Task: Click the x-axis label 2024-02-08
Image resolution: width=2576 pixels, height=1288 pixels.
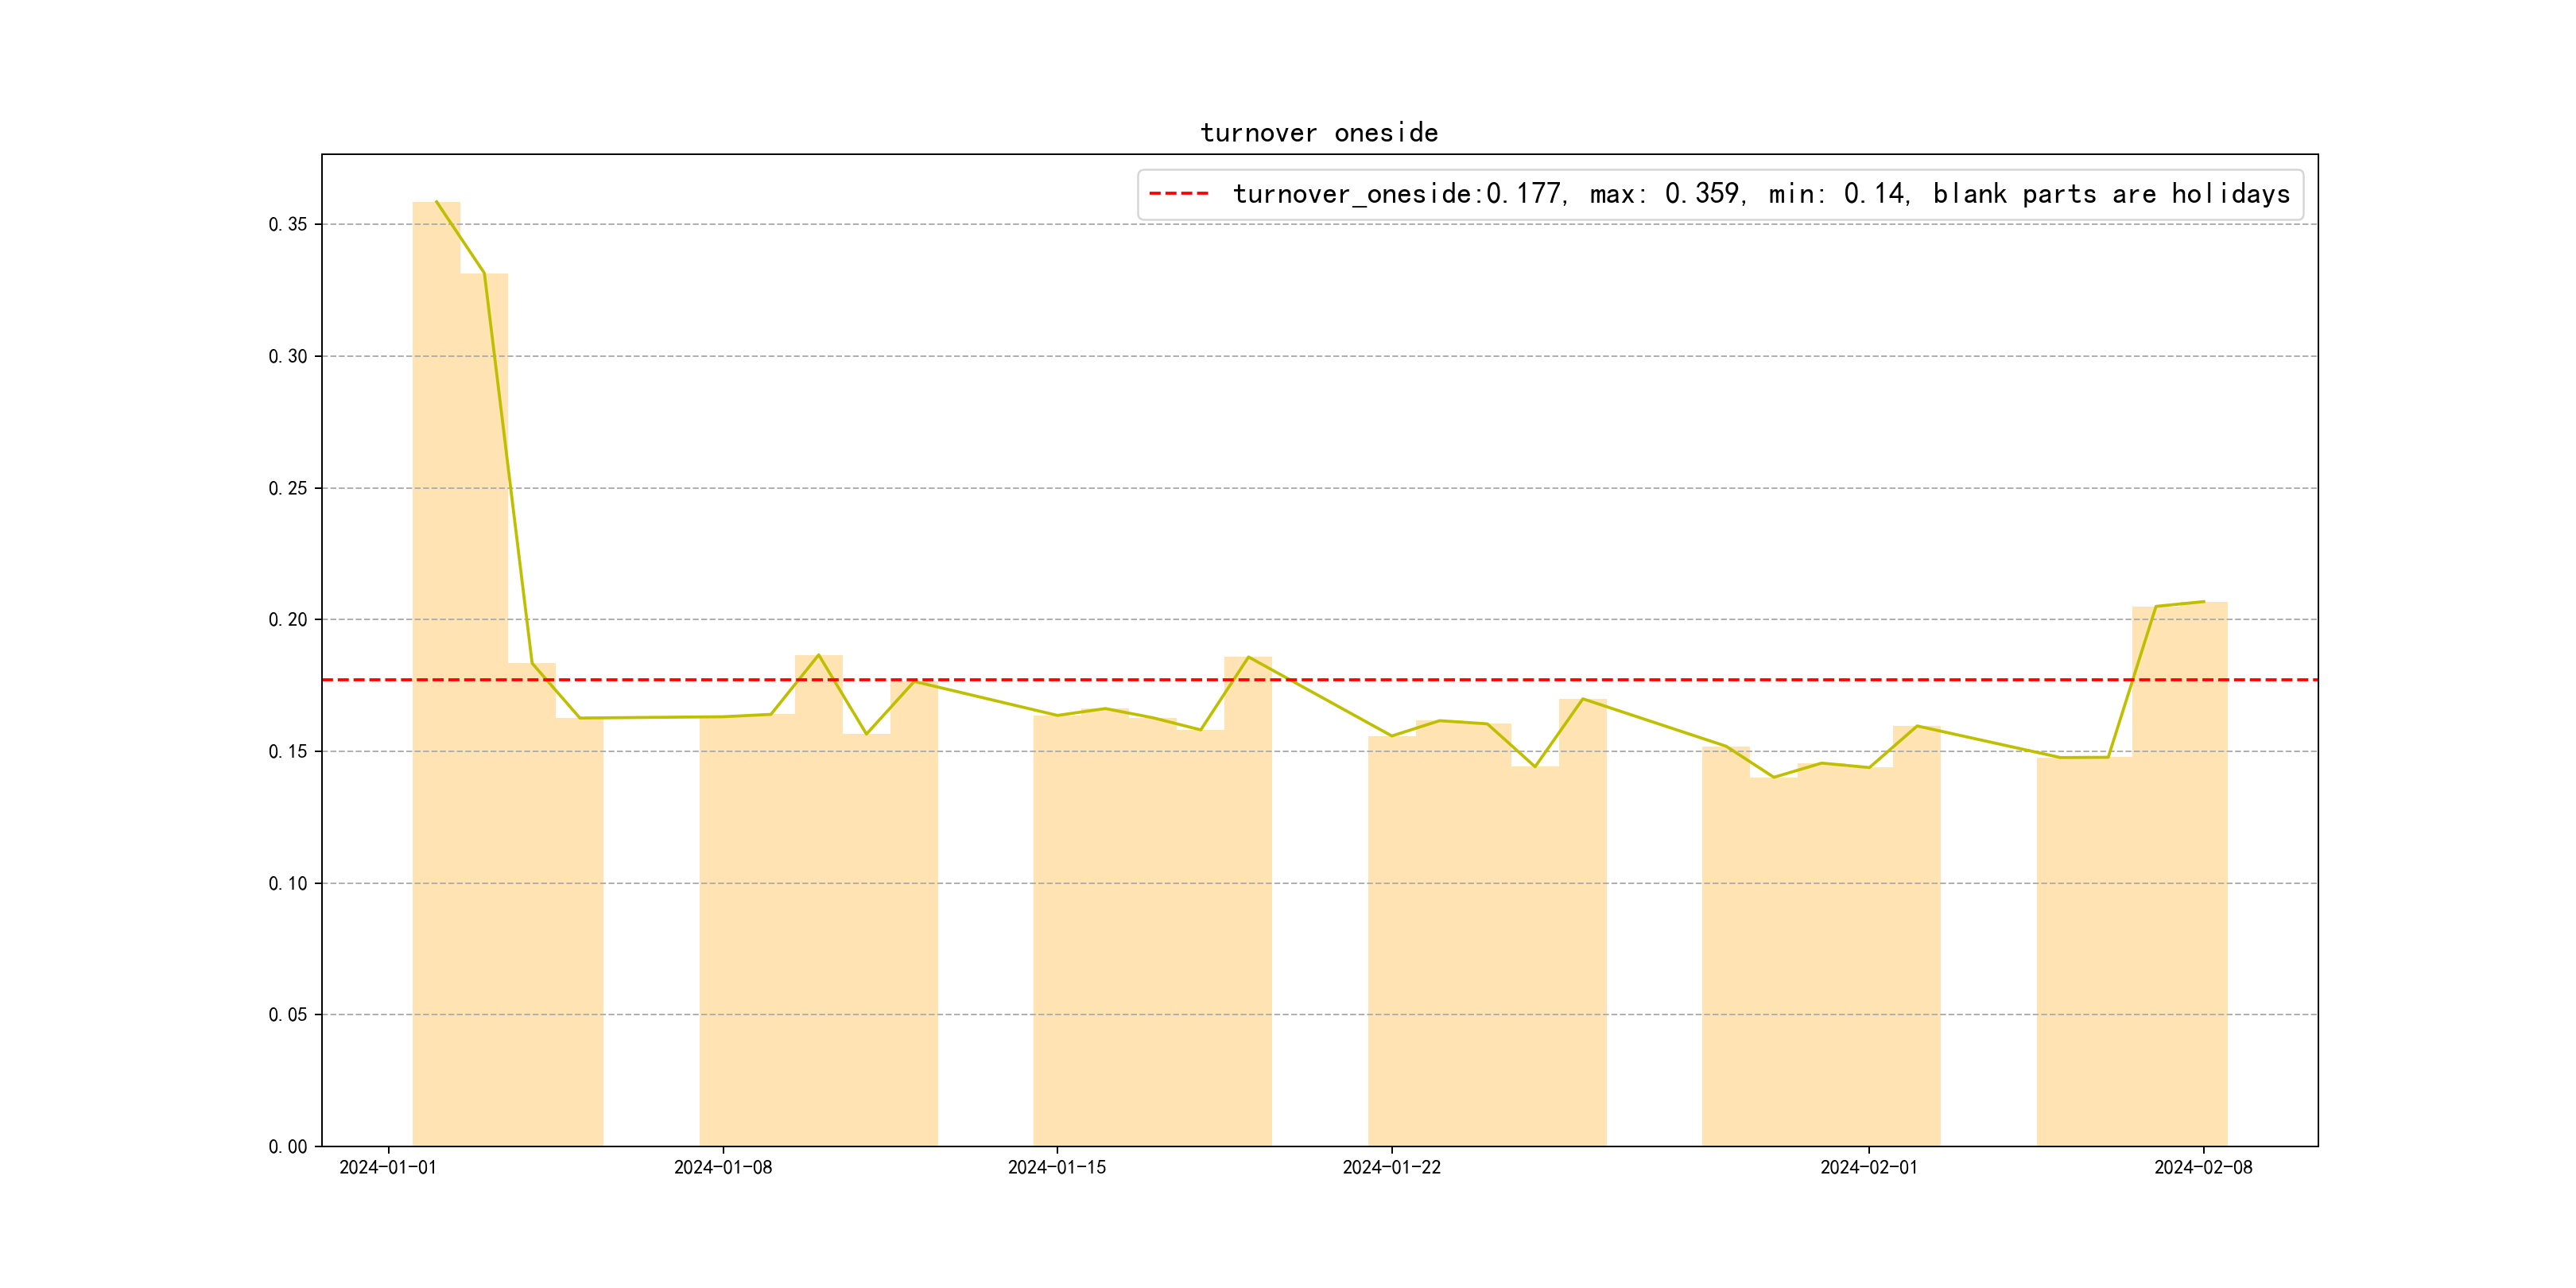Action: coord(2203,1168)
